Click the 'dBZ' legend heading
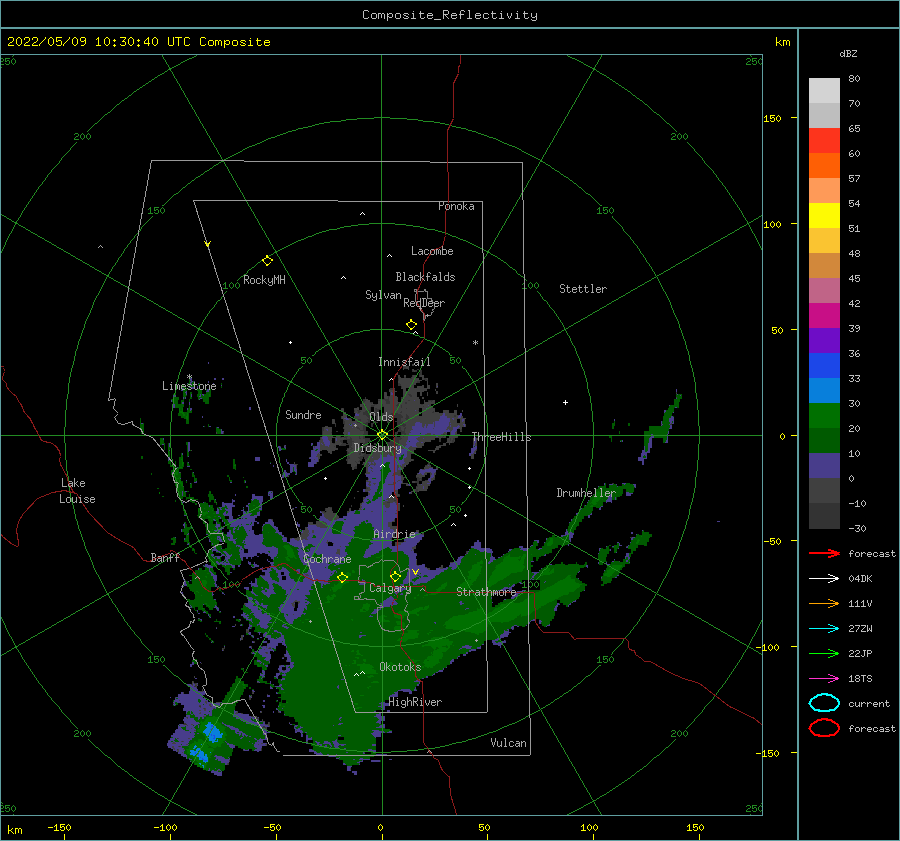 coord(848,54)
